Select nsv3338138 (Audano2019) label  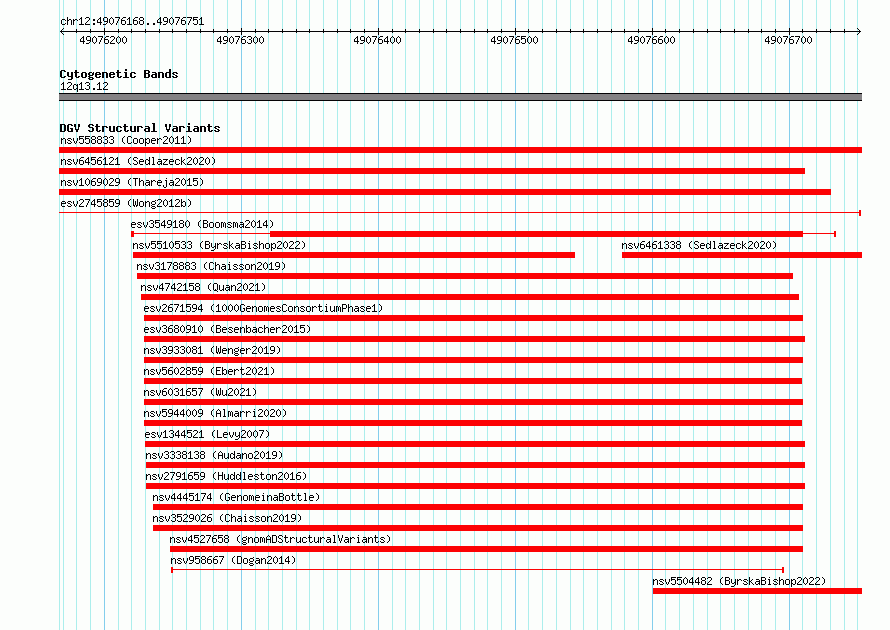pyautogui.click(x=214, y=455)
